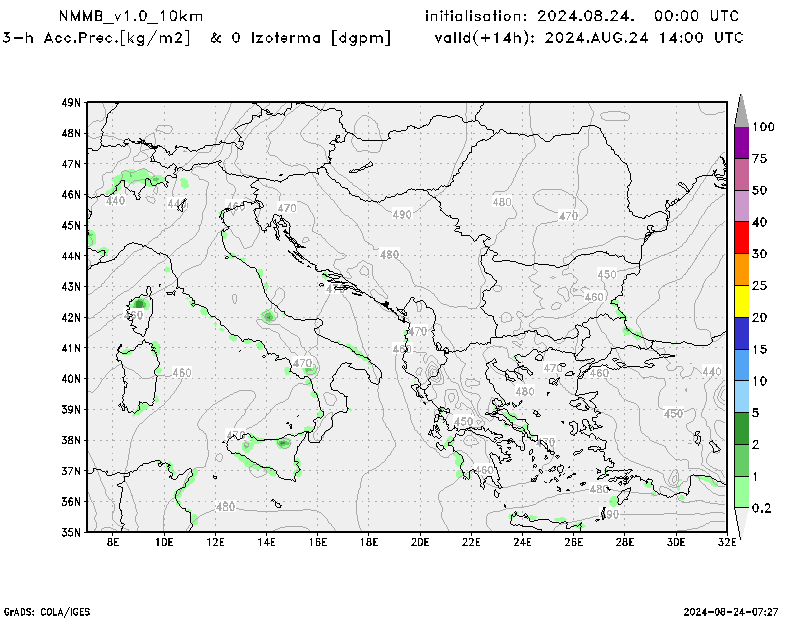Select the yellow legend color band
This screenshot has width=800, height=618.
[741, 301]
